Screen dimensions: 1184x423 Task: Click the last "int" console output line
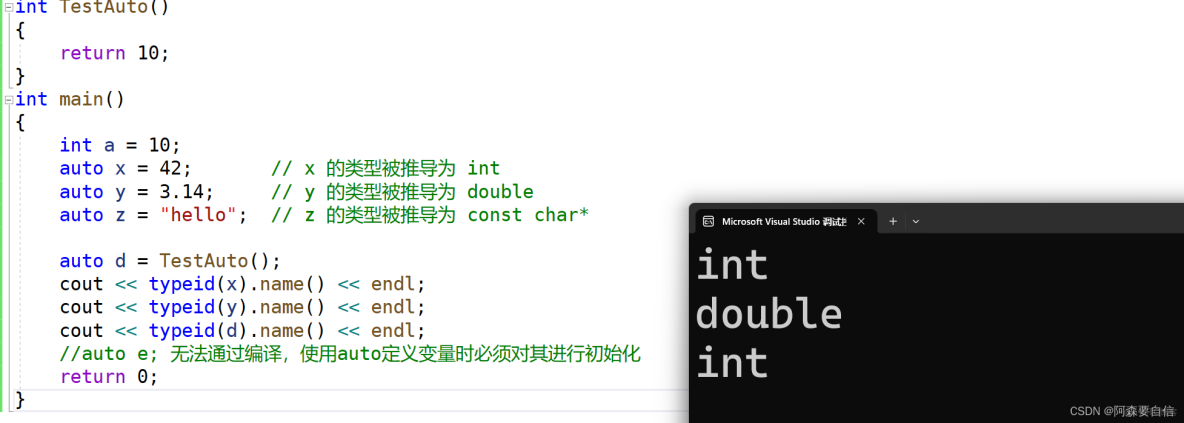click(x=732, y=363)
